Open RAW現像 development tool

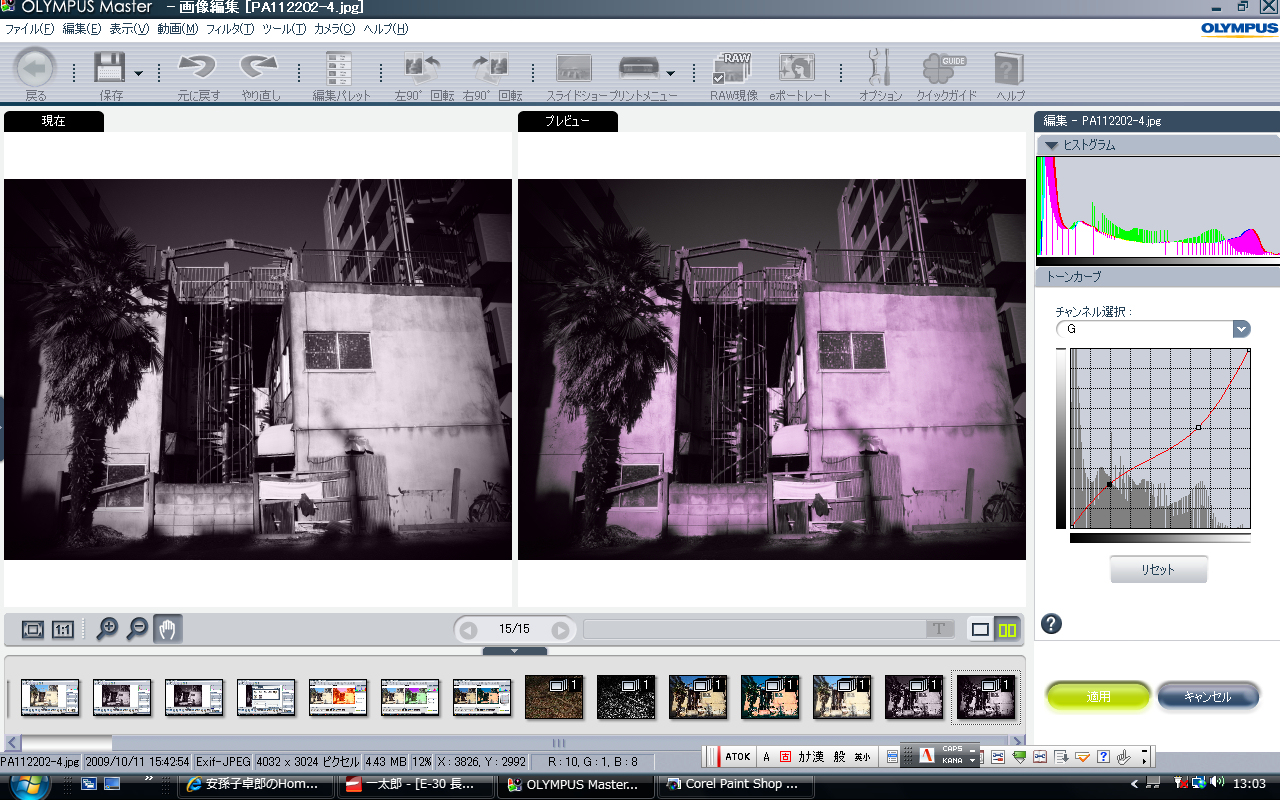(x=732, y=68)
